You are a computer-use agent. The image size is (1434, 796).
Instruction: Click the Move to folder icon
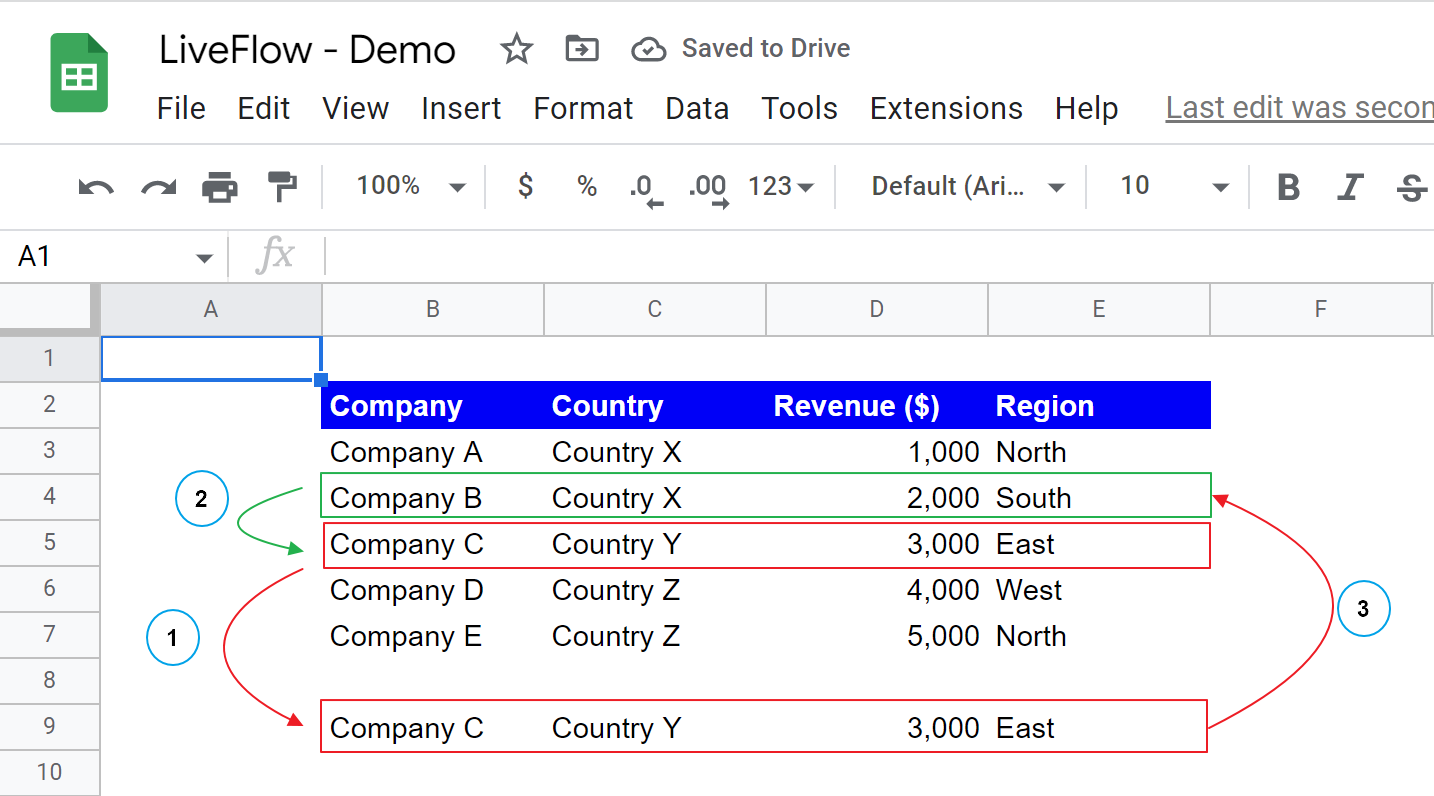click(581, 47)
